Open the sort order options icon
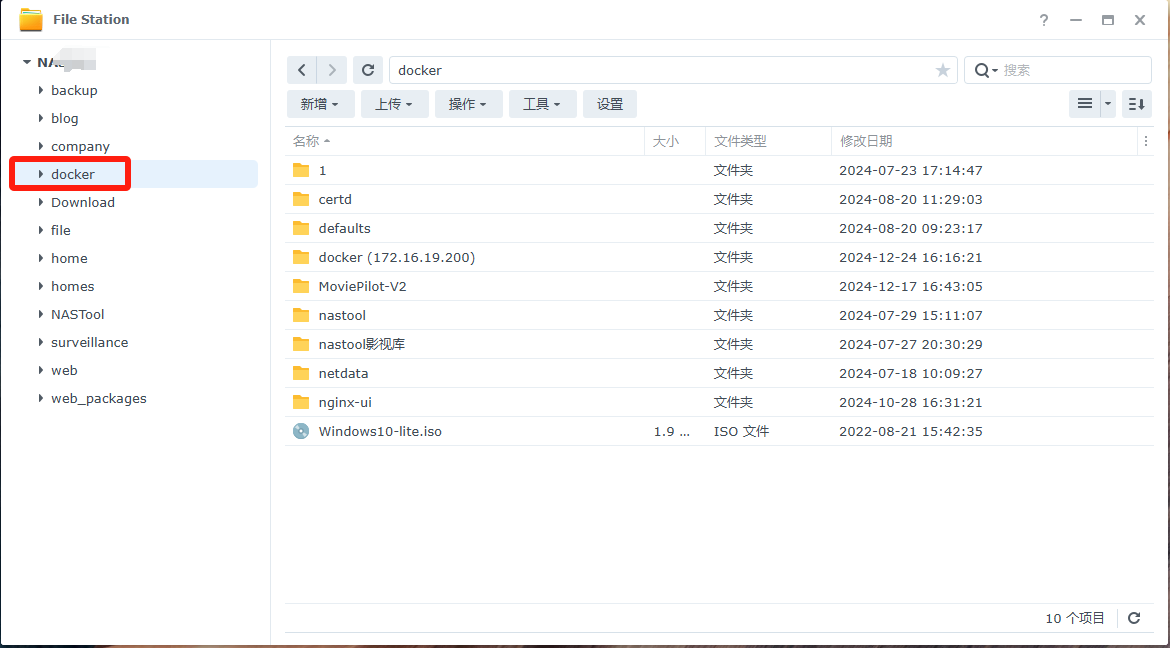Screen dimensions: 1170x648 click(1136, 104)
